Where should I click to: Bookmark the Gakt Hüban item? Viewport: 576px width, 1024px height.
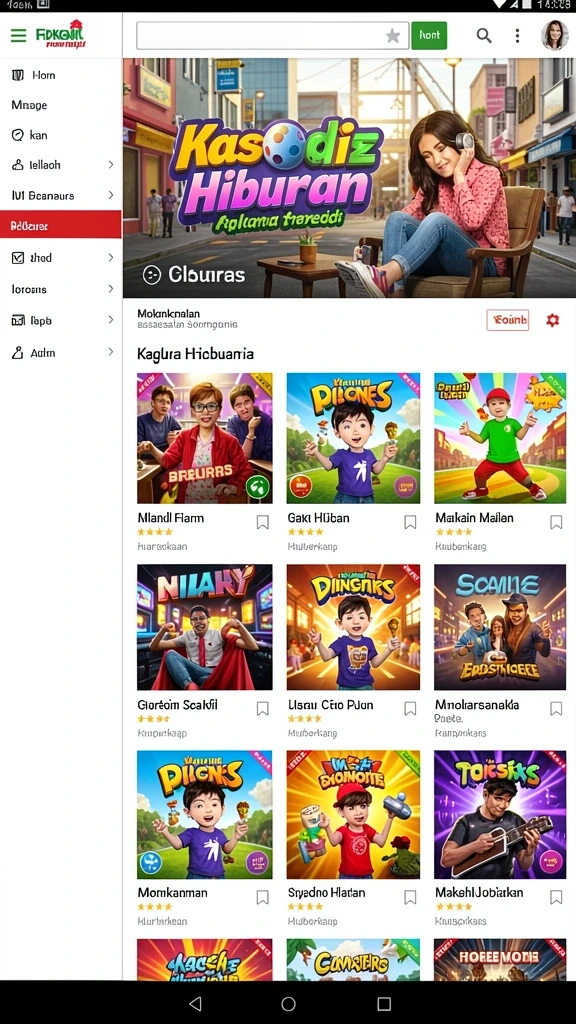410,522
